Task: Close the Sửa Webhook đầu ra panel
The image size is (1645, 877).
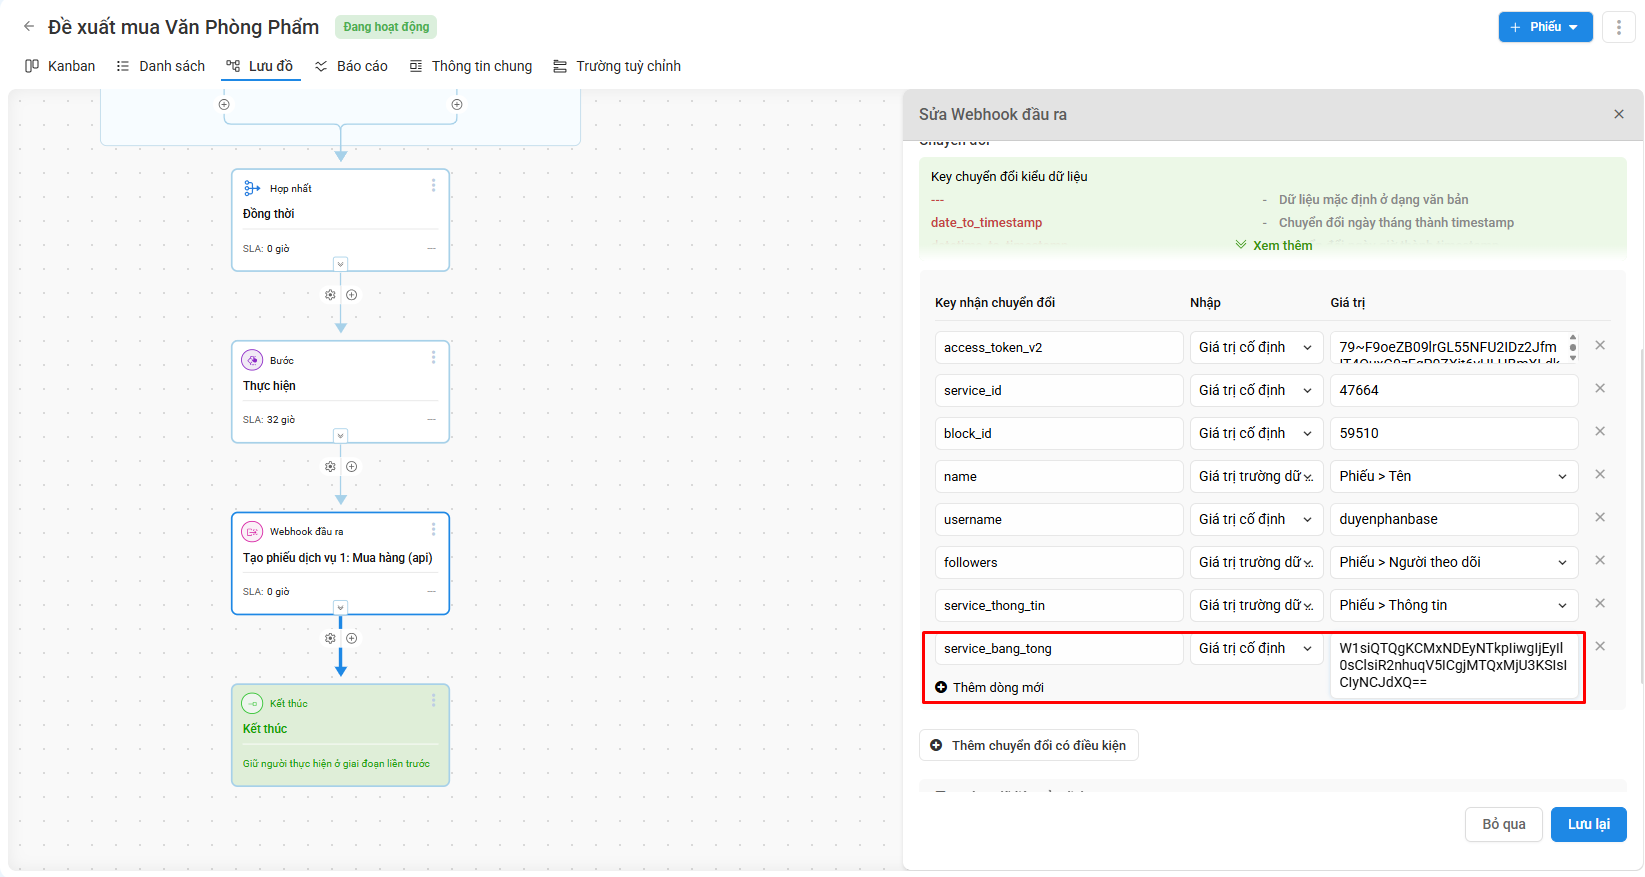Action: [x=1619, y=114]
